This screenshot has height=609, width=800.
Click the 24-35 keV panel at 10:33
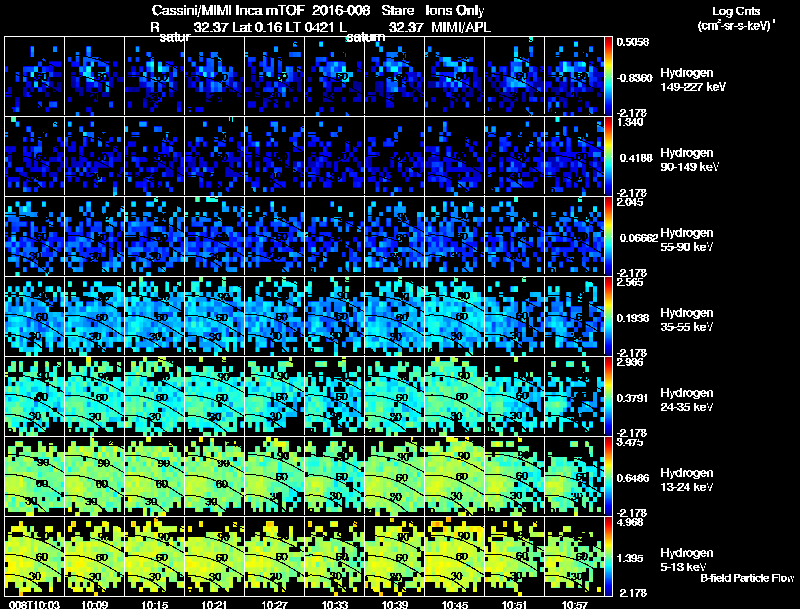pos(334,396)
